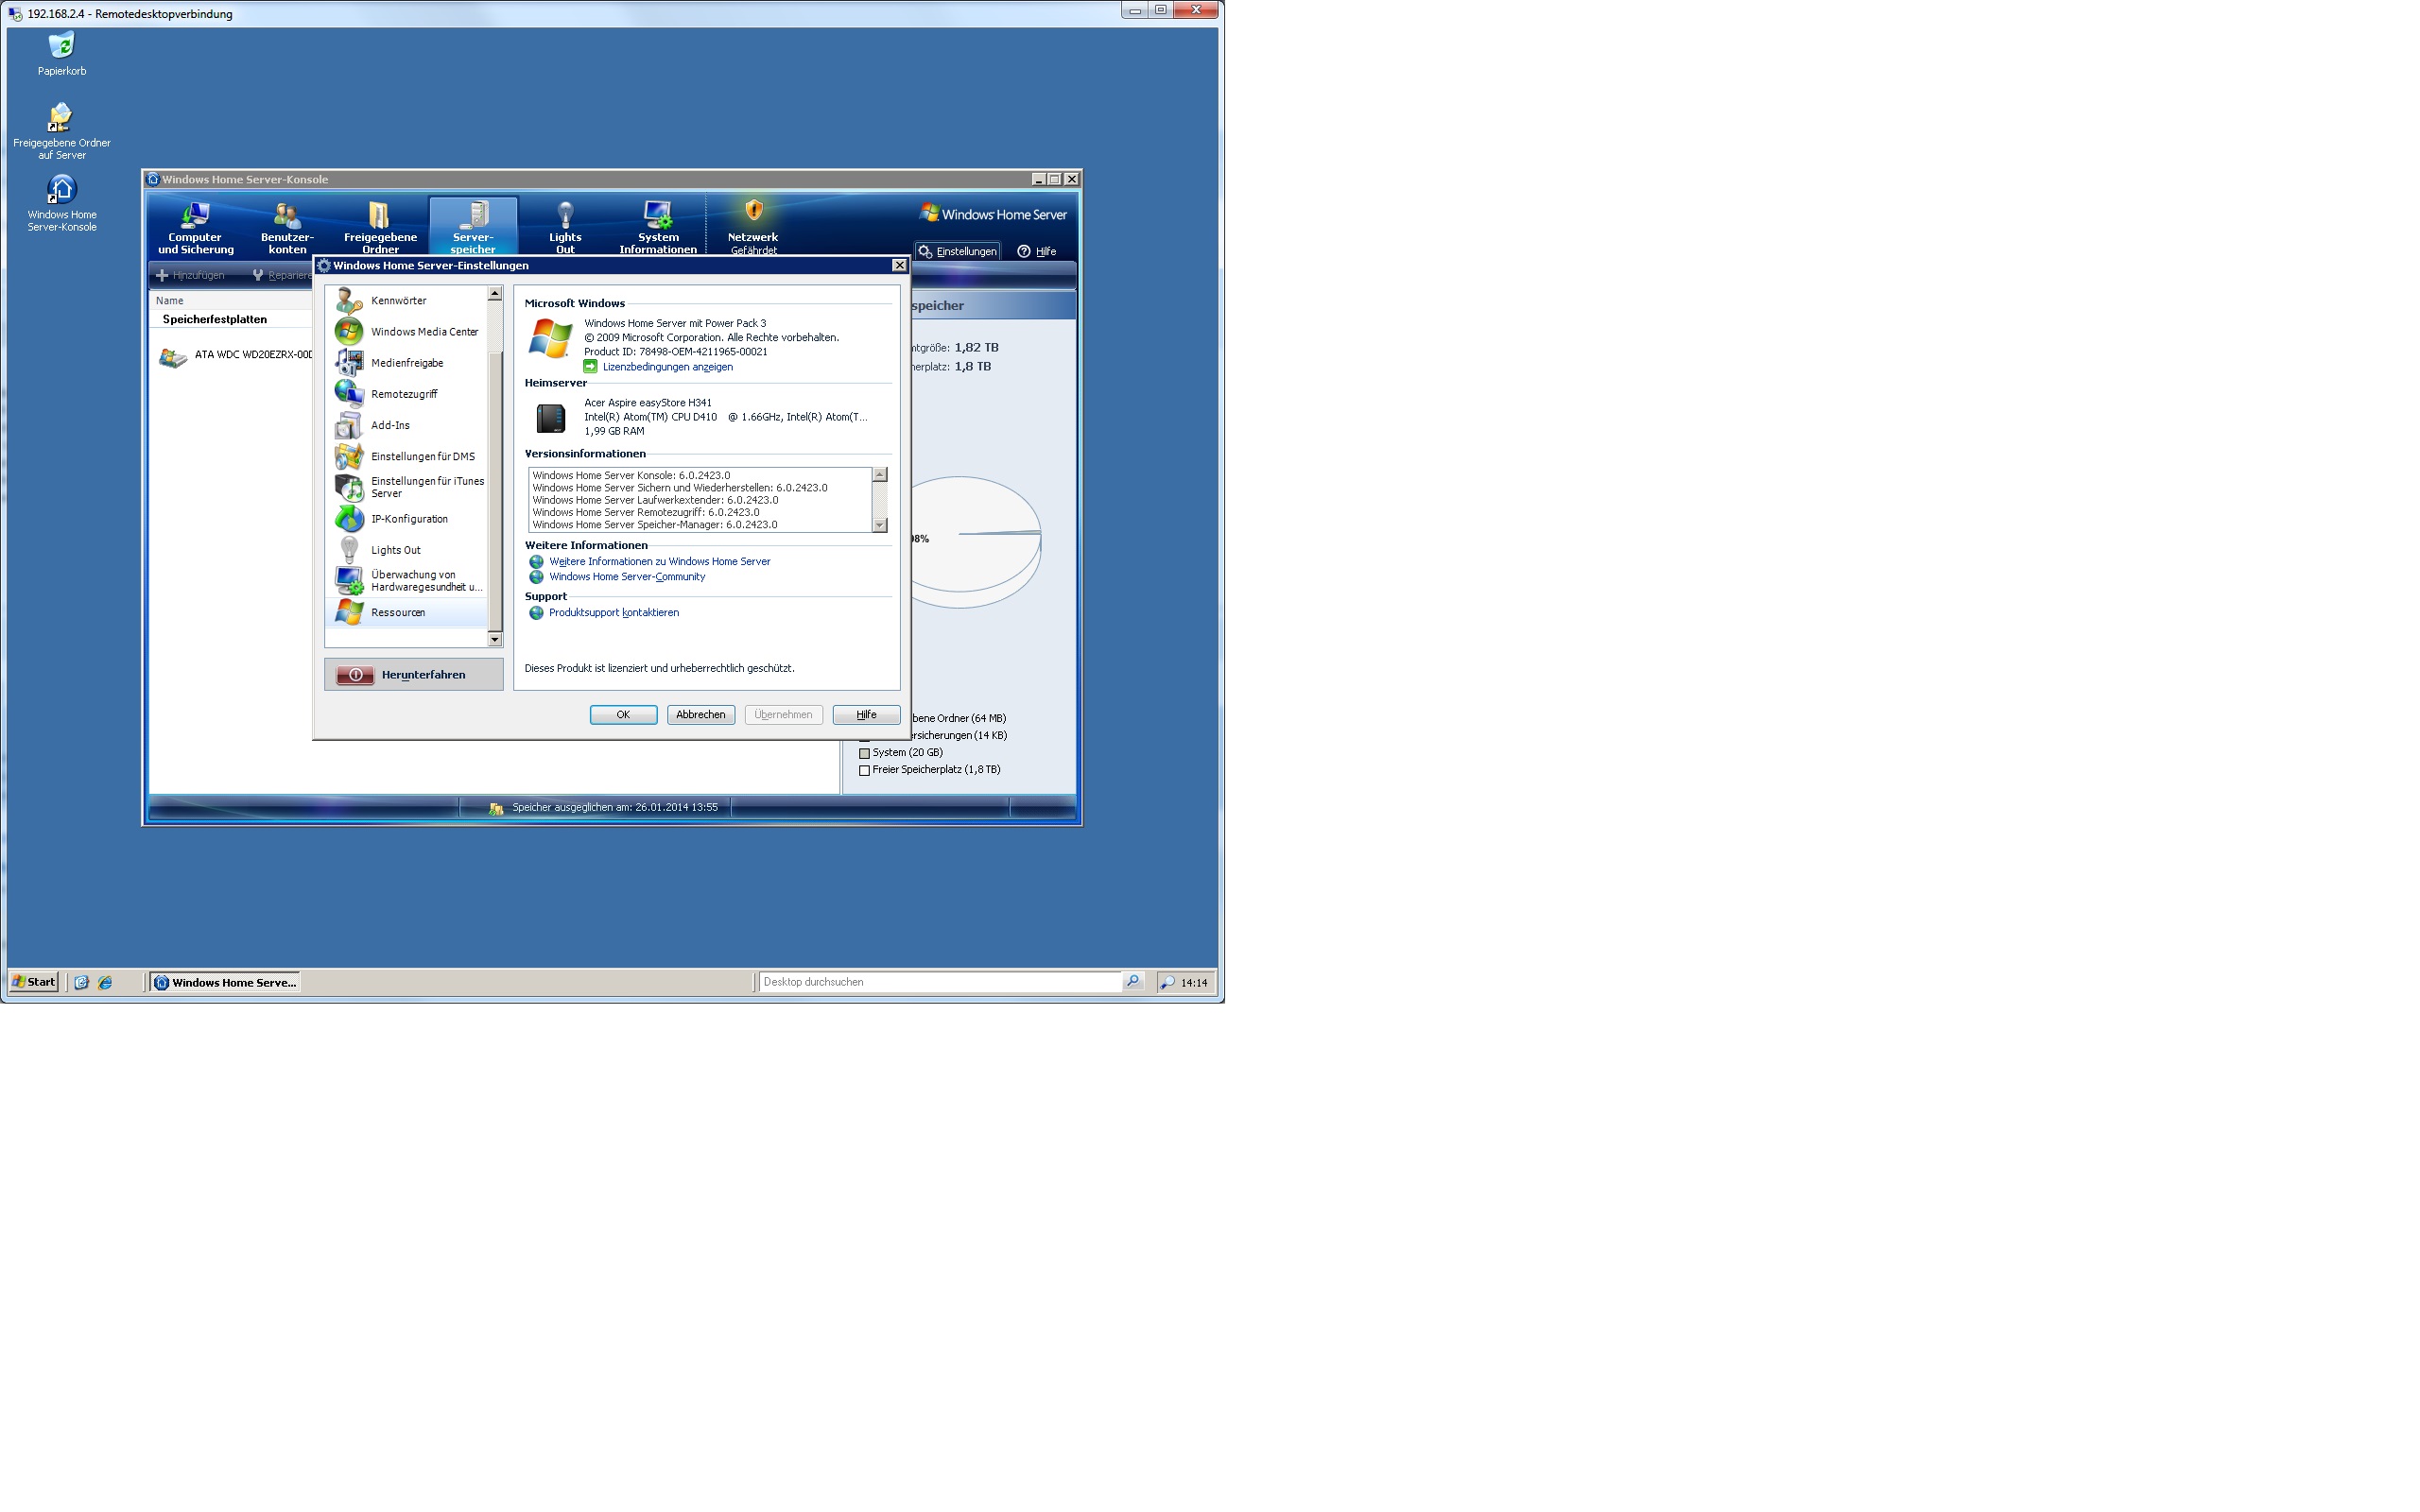
Task: Open Freigegebene Ordner auf Server desktop icon
Action: click(60, 117)
